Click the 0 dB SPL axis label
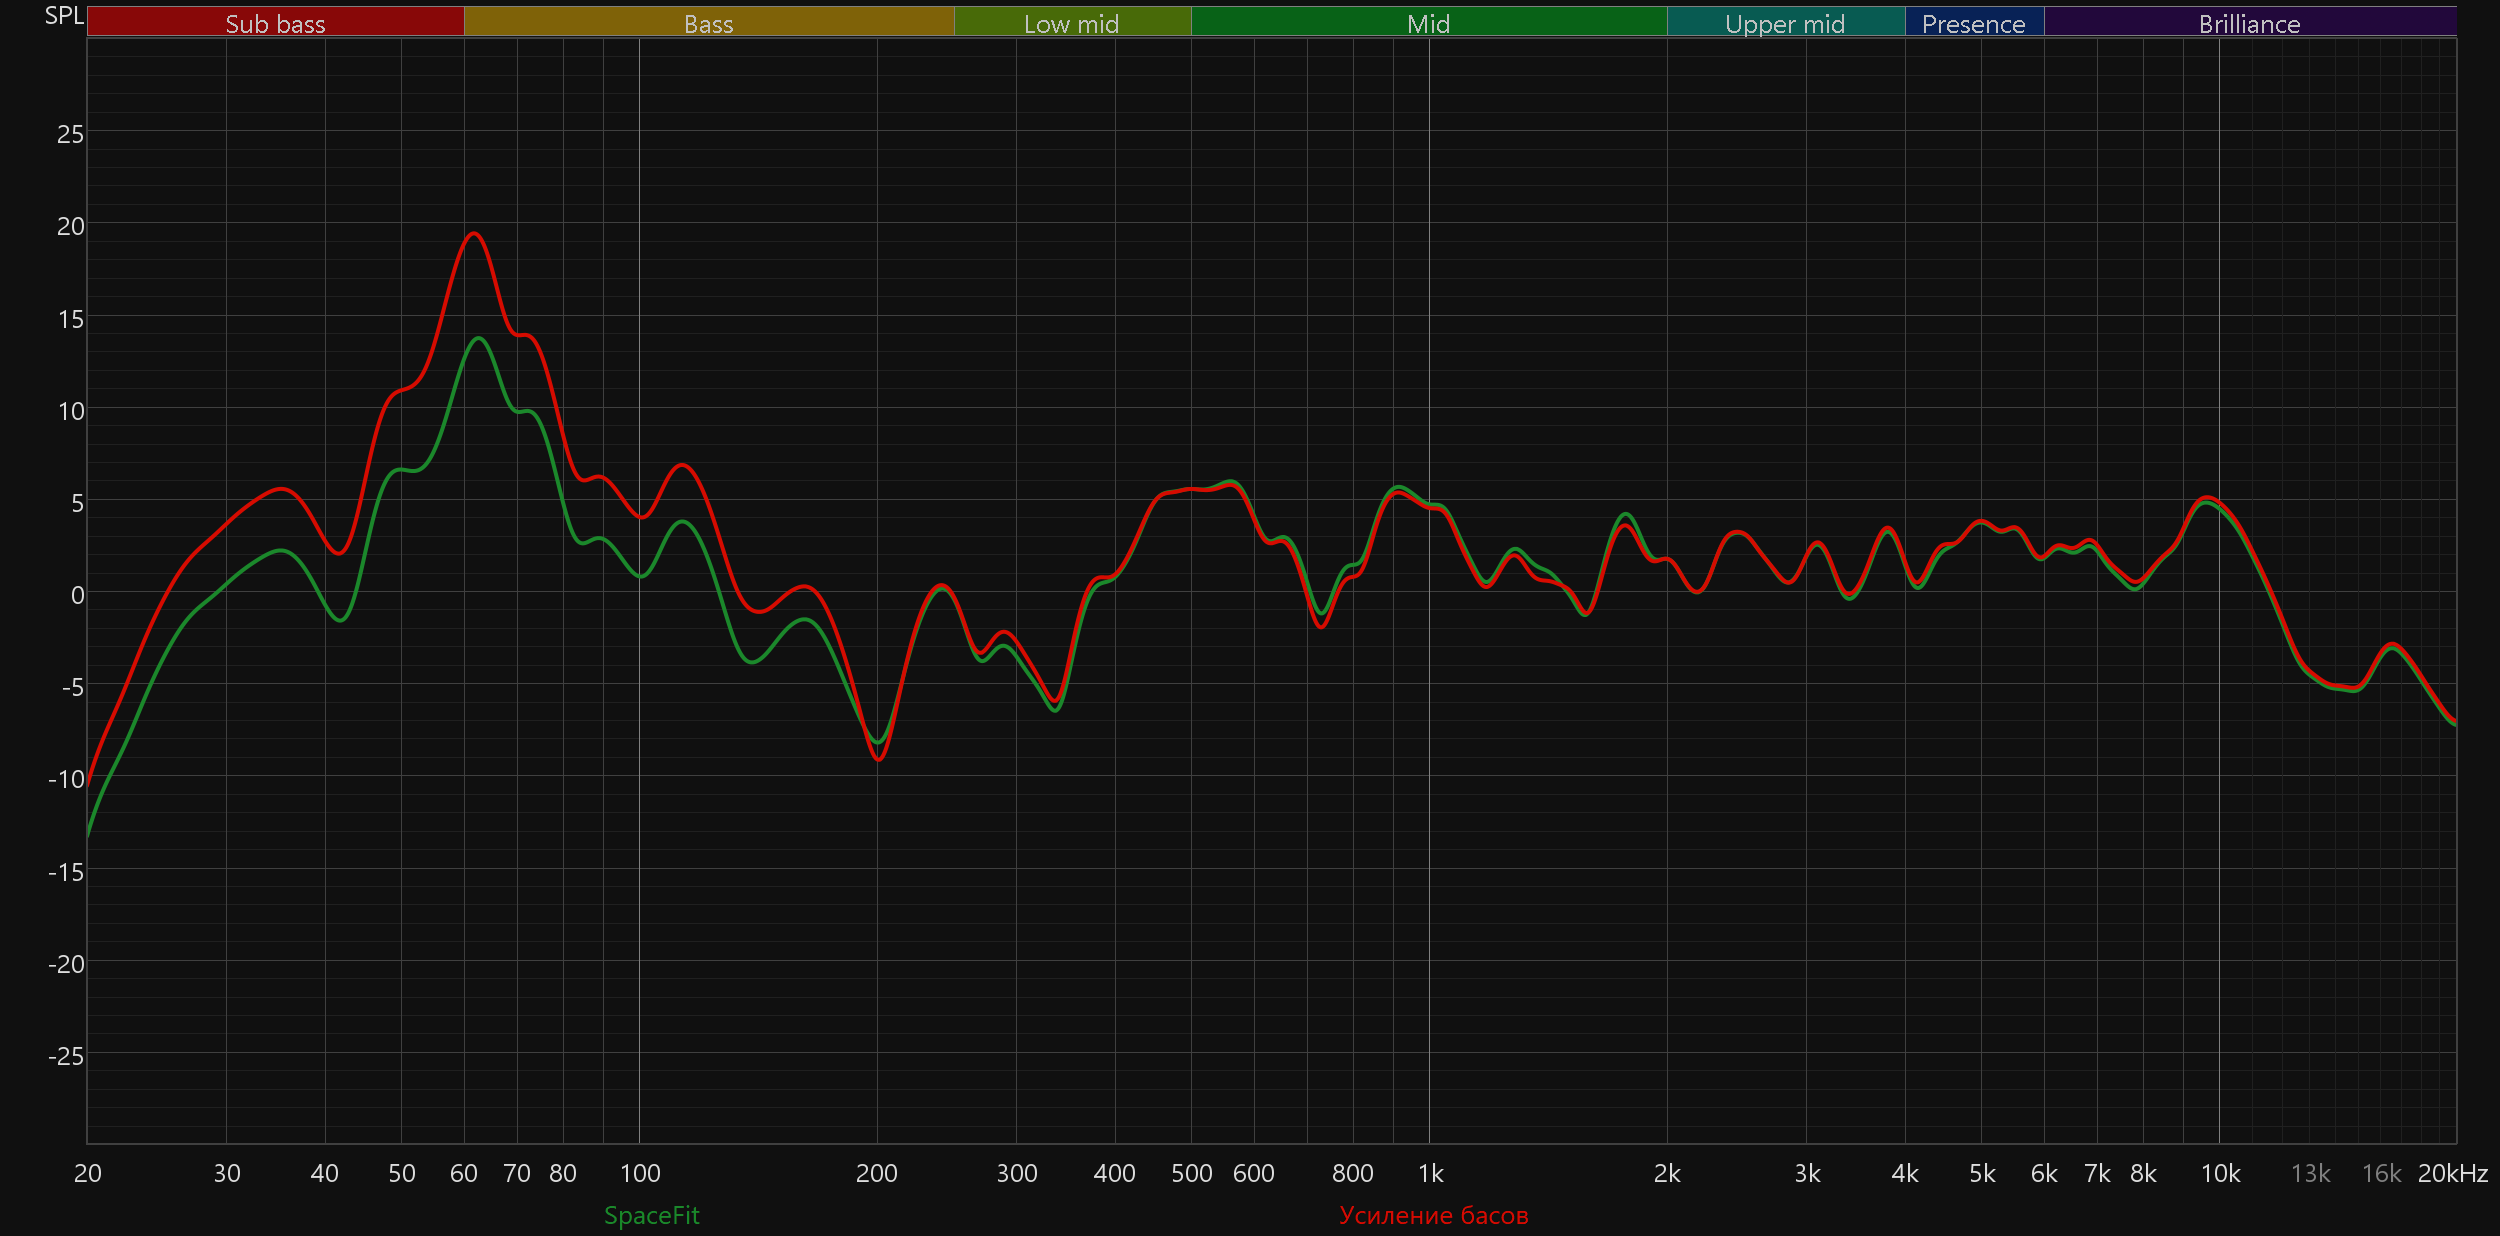The width and height of the screenshot is (2500, 1236). [77, 595]
